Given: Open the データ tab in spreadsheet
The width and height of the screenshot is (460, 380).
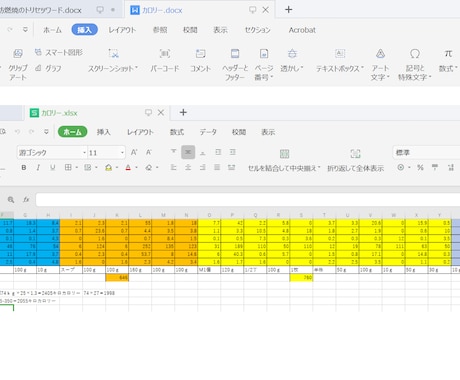Looking at the screenshot, I should coord(208,132).
